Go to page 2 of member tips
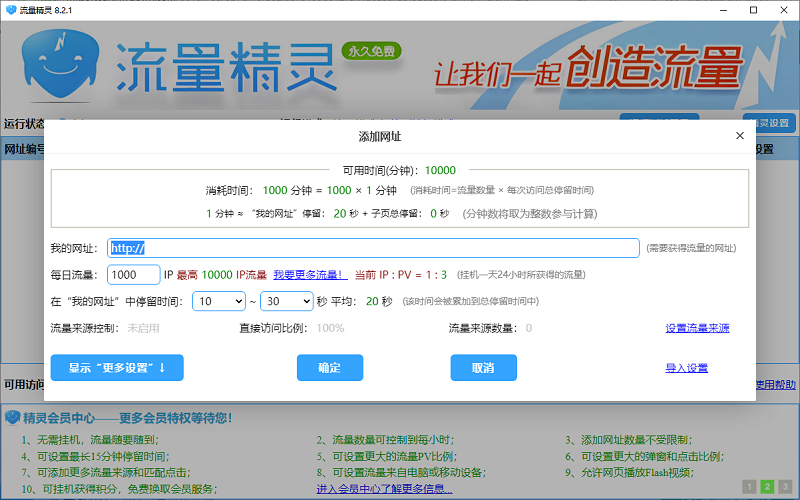The height and width of the screenshot is (500, 800). (x=767, y=487)
